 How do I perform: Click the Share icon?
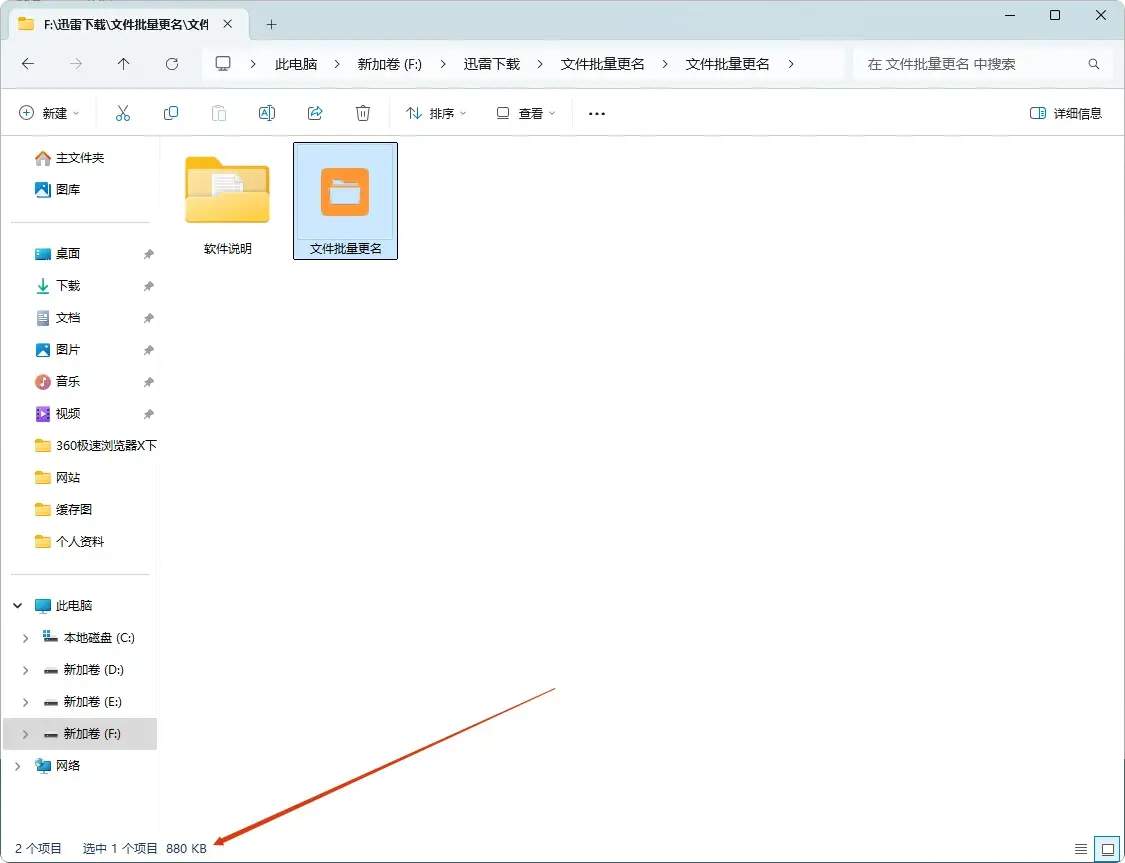coord(315,112)
